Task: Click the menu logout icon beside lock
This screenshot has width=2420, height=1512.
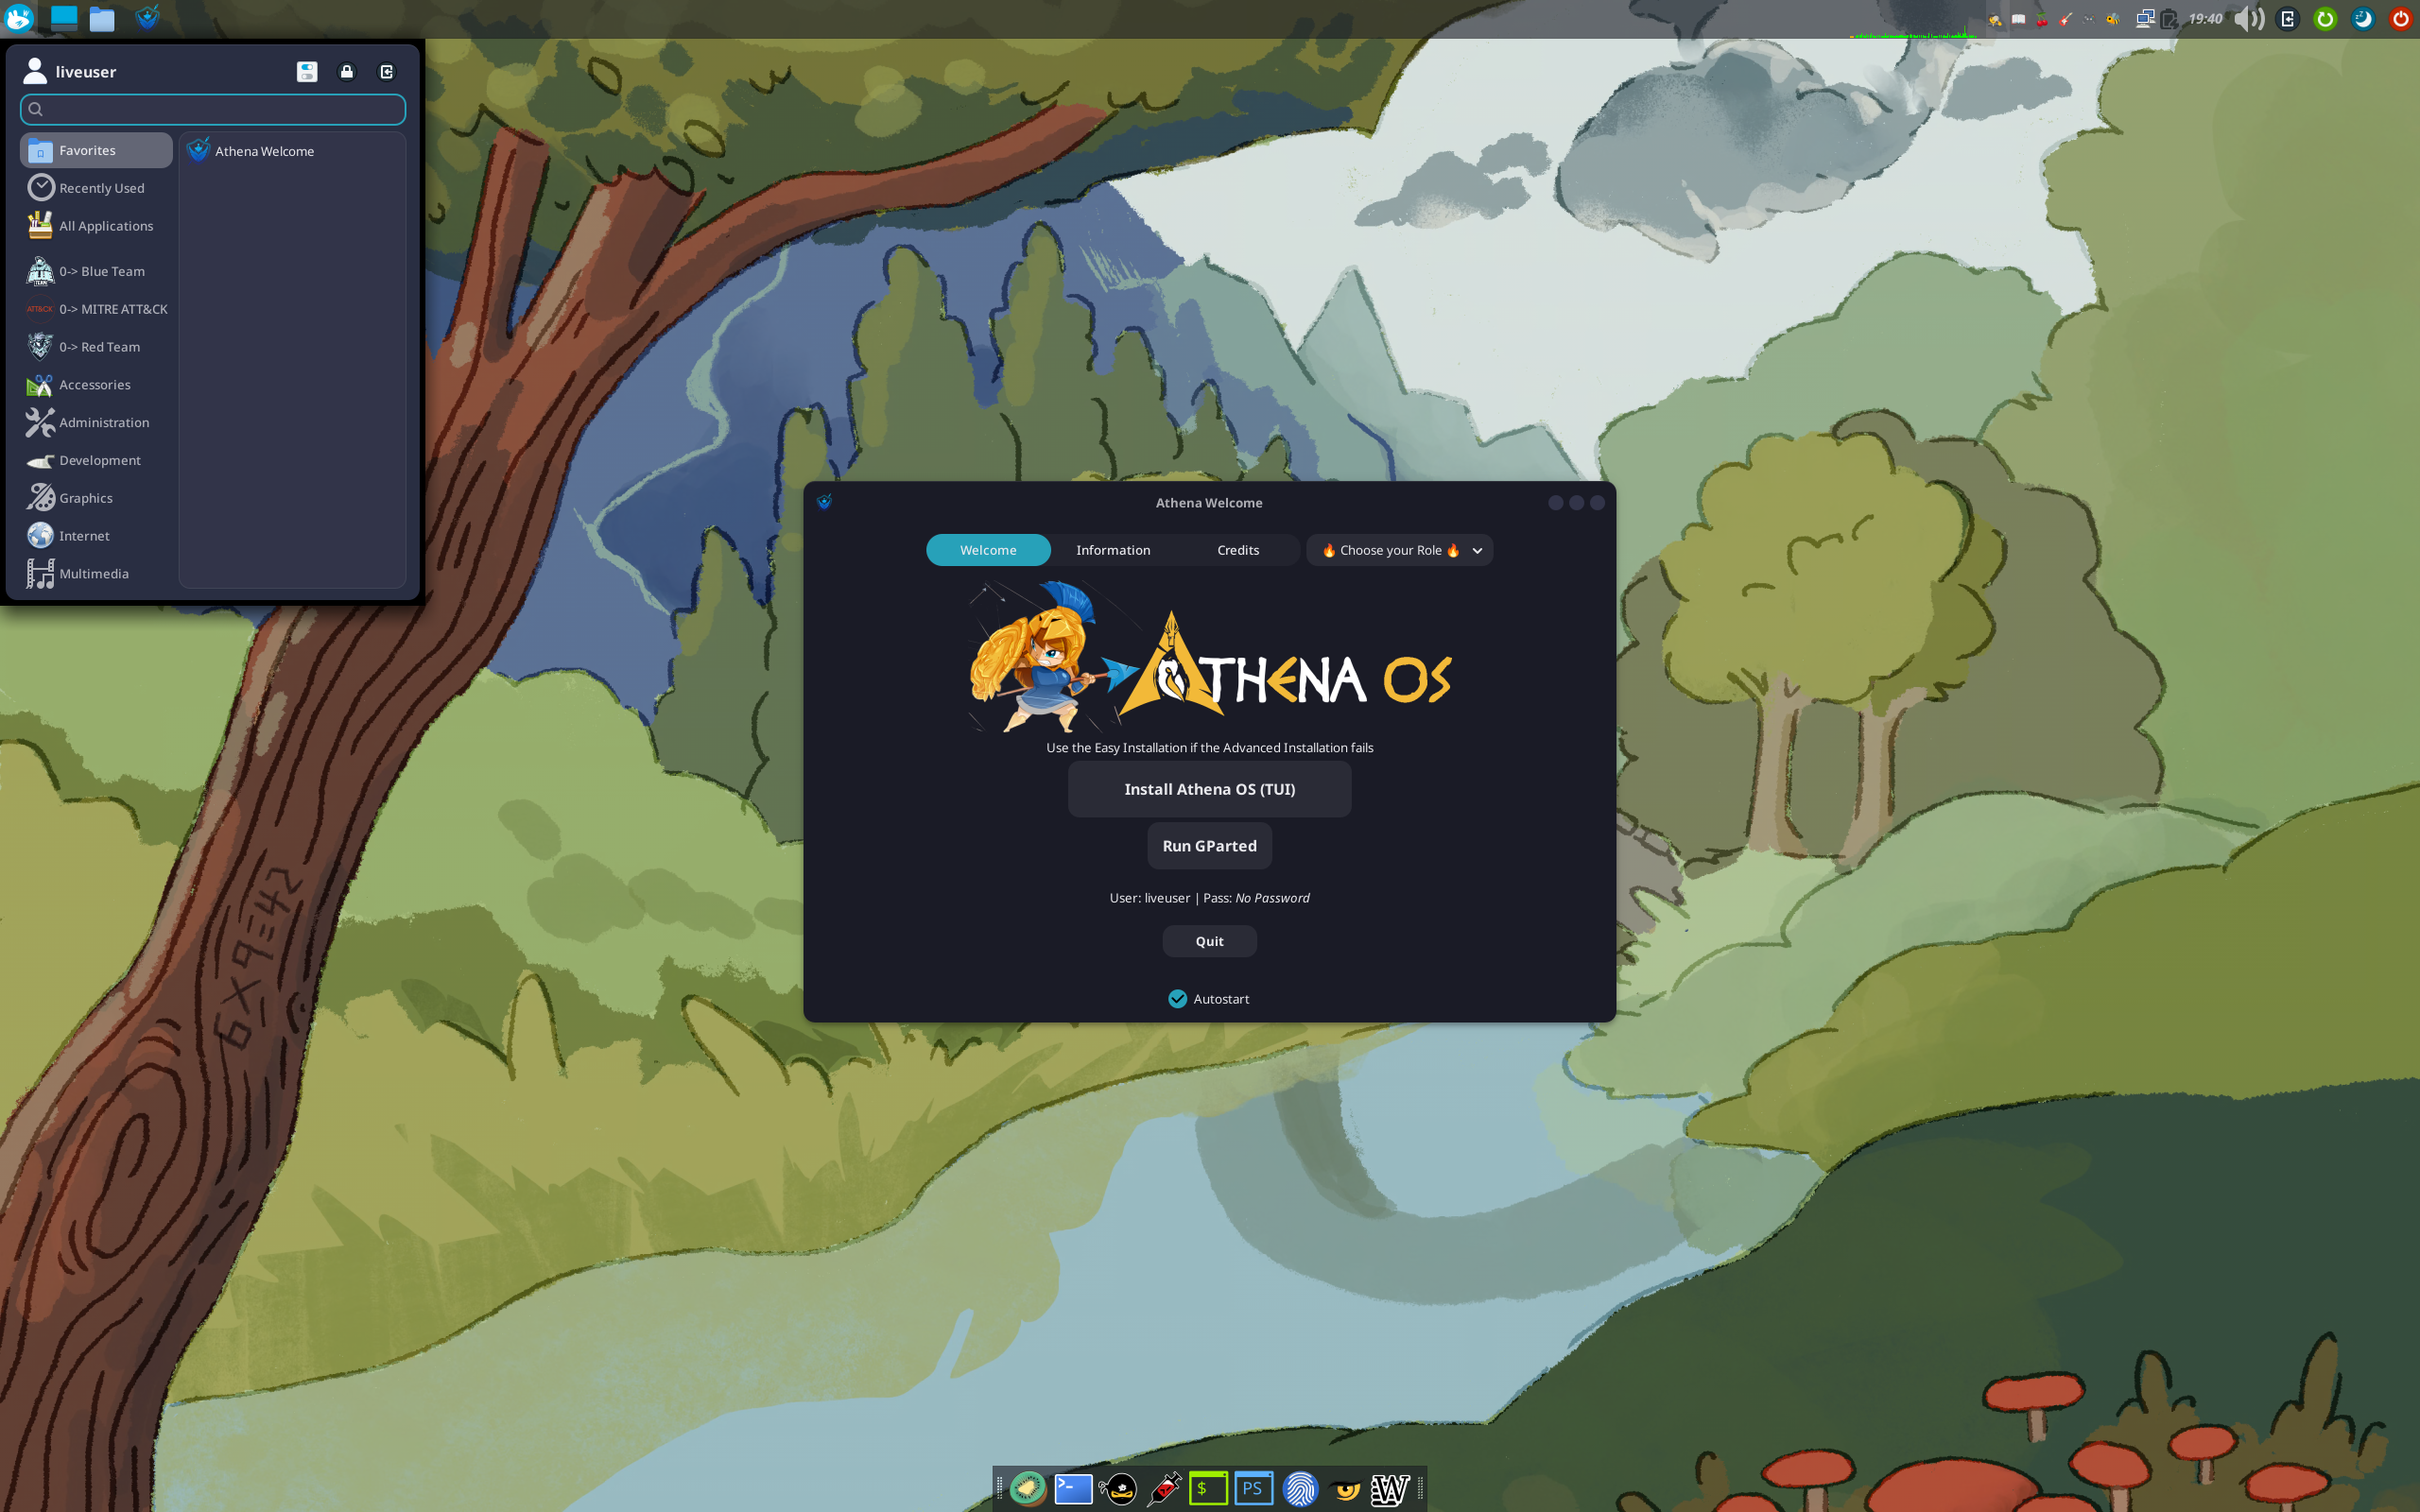Action: pyautogui.click(x=387, y=72)
